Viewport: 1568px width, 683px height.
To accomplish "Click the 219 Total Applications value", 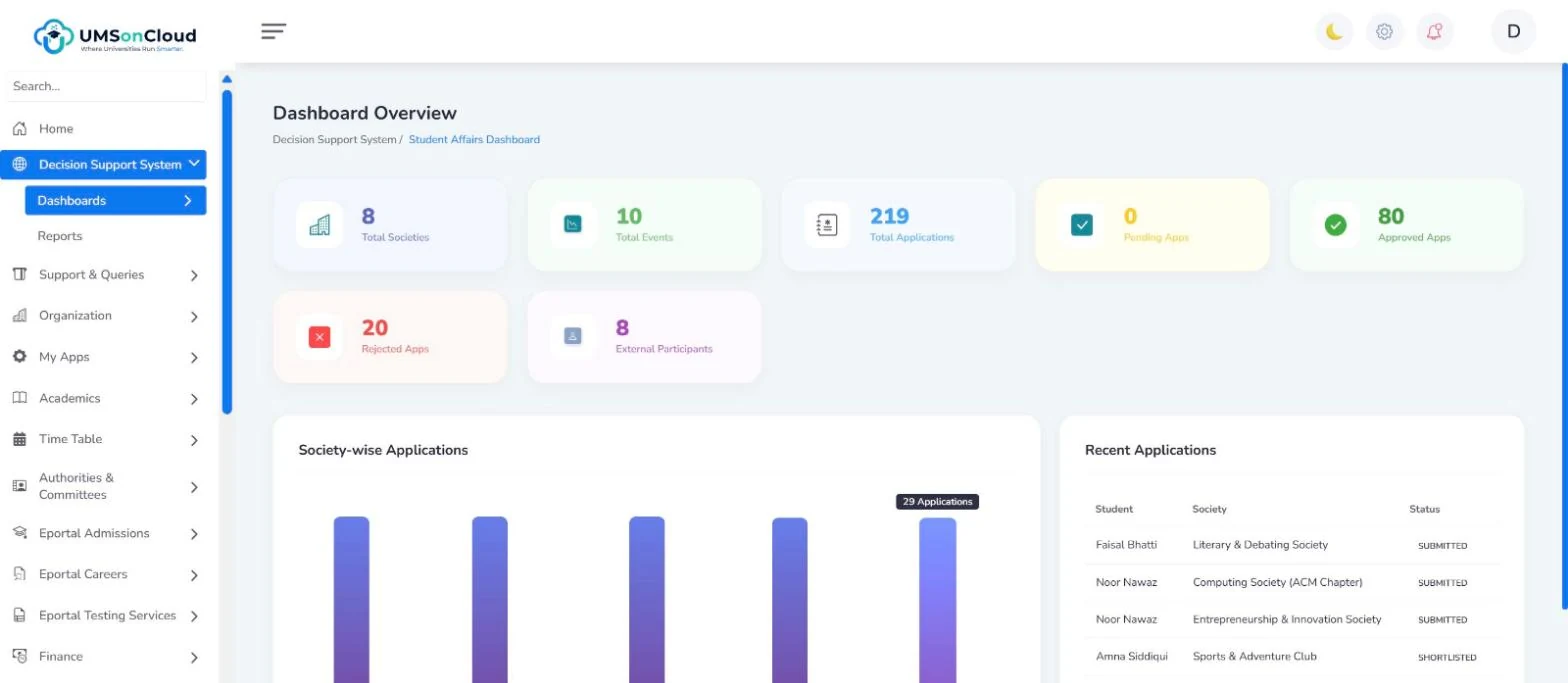I will coord(889,216).
